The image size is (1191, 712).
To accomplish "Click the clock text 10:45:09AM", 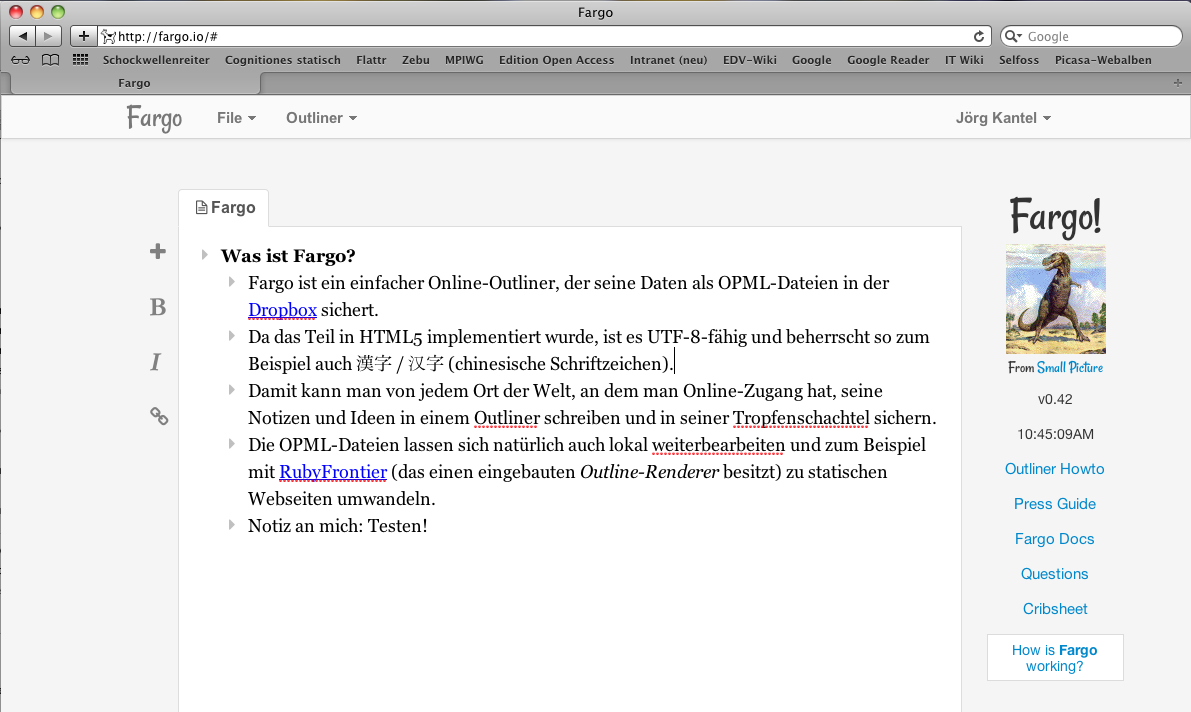I will 1055,434.
